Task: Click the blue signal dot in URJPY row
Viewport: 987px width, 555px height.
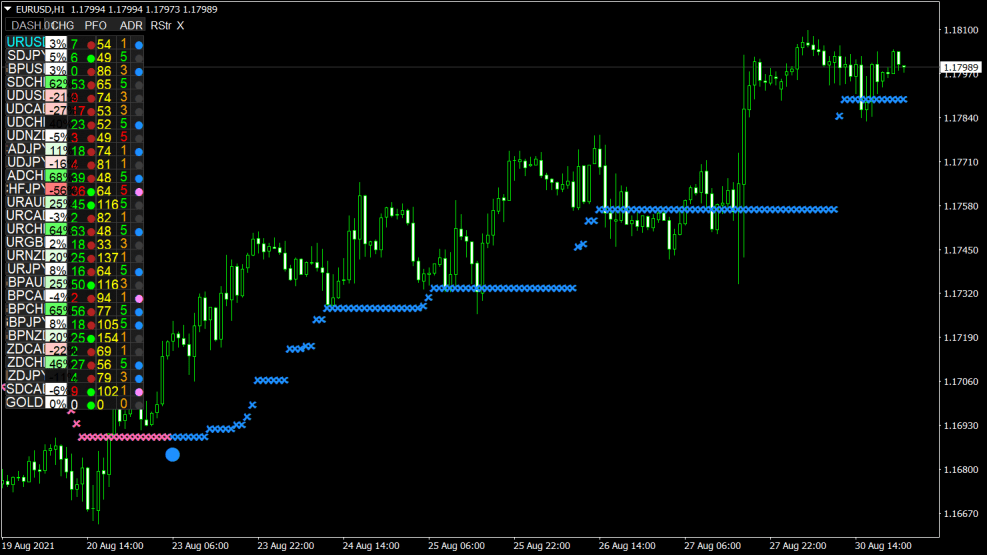Action: (138, 272)
